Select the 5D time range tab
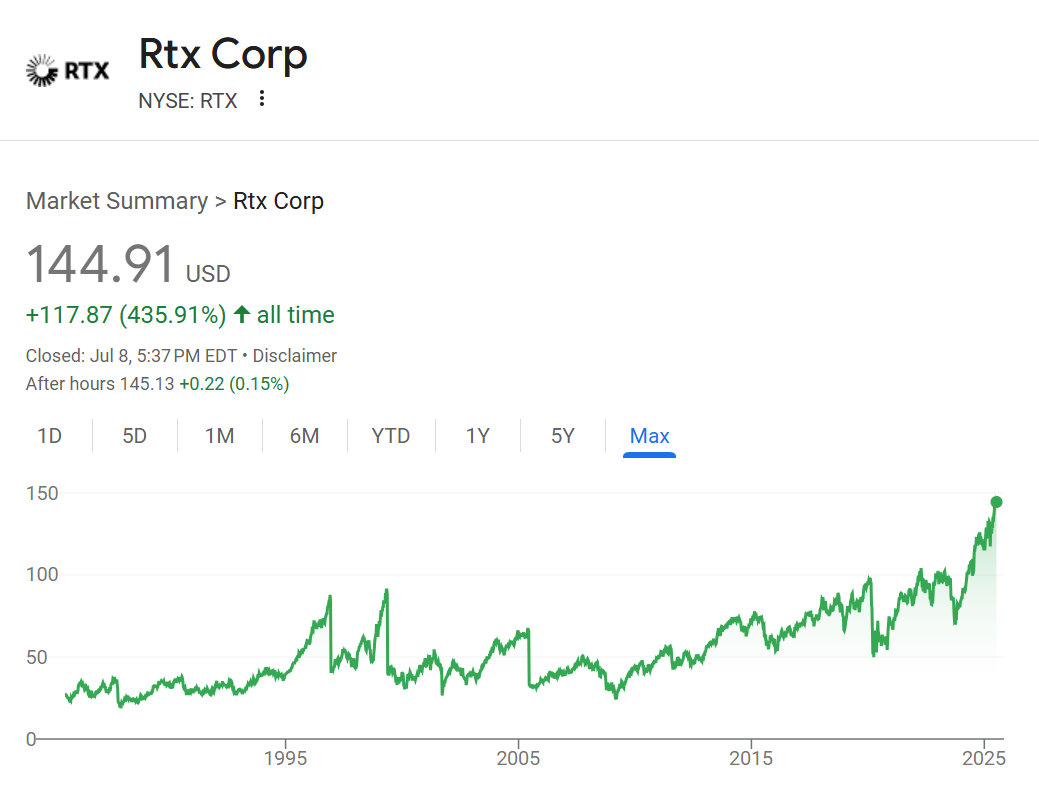 click(134, 436)
